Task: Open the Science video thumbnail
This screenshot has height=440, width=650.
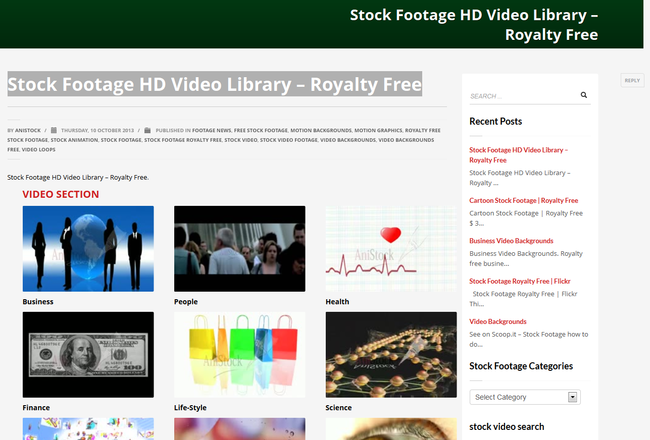Action: click(390, 355)
